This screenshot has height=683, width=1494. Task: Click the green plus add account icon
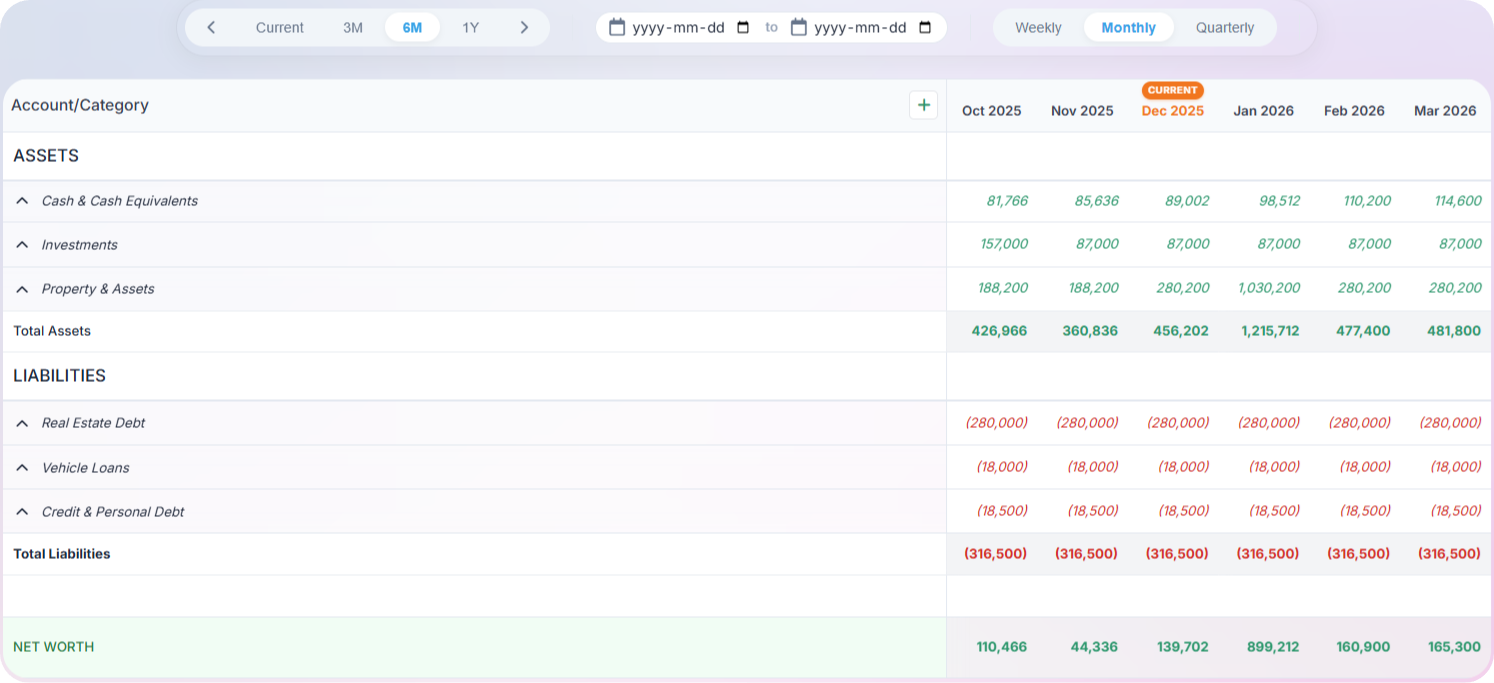[923, 105]
